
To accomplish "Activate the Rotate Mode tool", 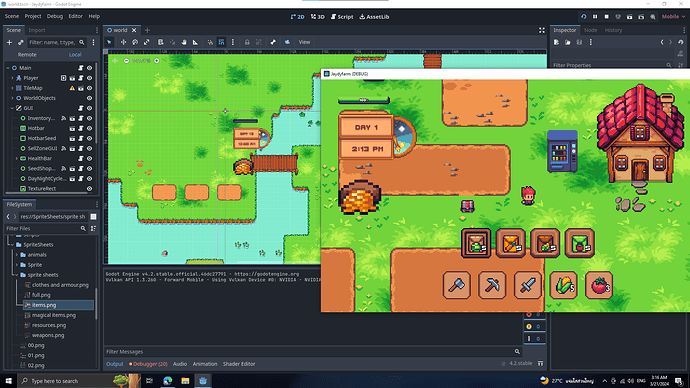I will [x=135, y=42].
